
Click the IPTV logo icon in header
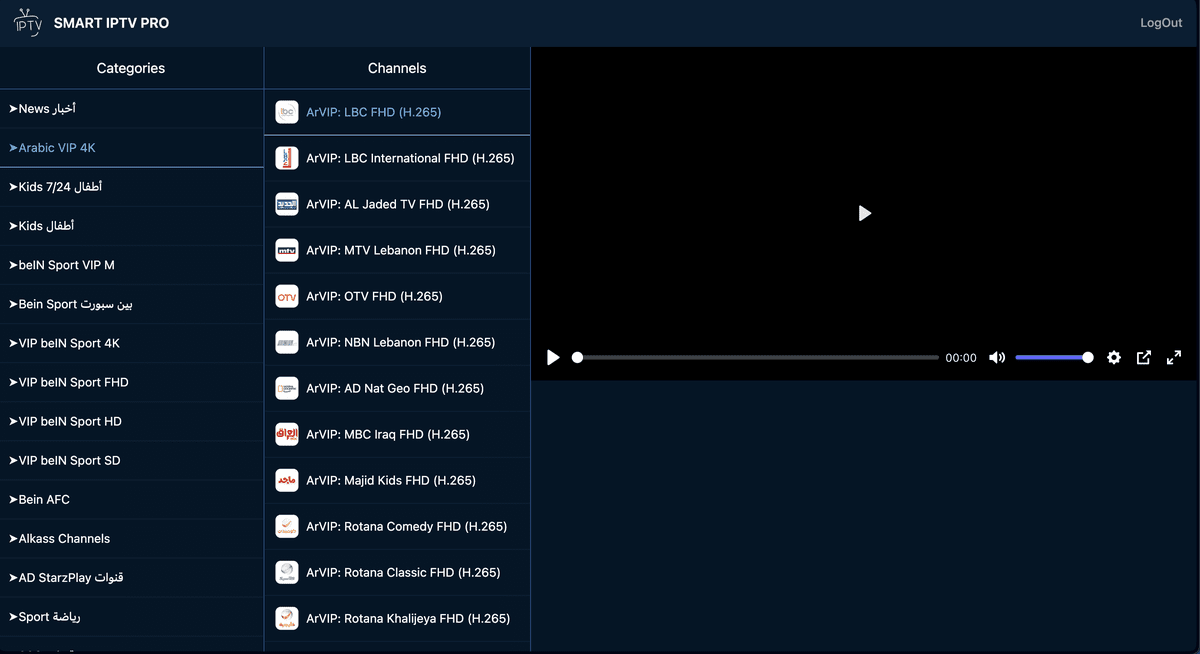[x=28, y=22]
